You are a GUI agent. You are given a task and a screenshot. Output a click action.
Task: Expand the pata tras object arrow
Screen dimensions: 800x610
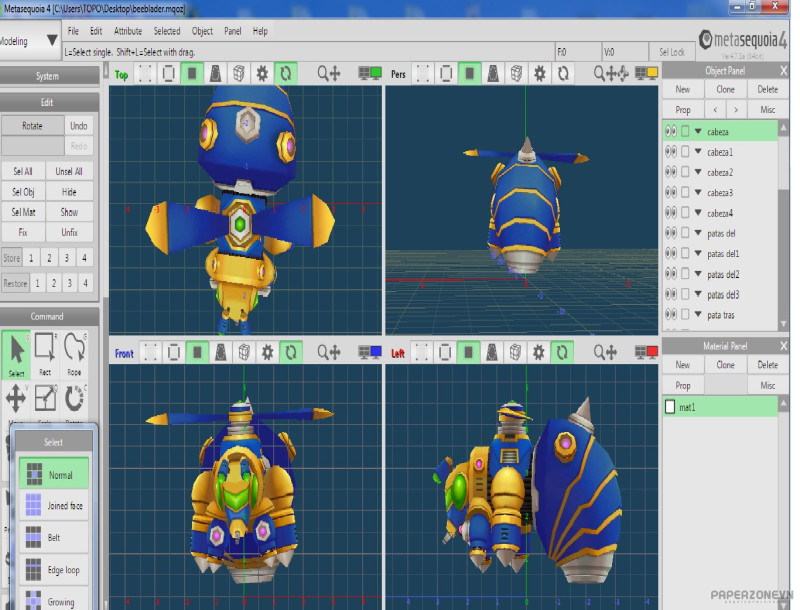pyautogui.click(x=698, y=315)
